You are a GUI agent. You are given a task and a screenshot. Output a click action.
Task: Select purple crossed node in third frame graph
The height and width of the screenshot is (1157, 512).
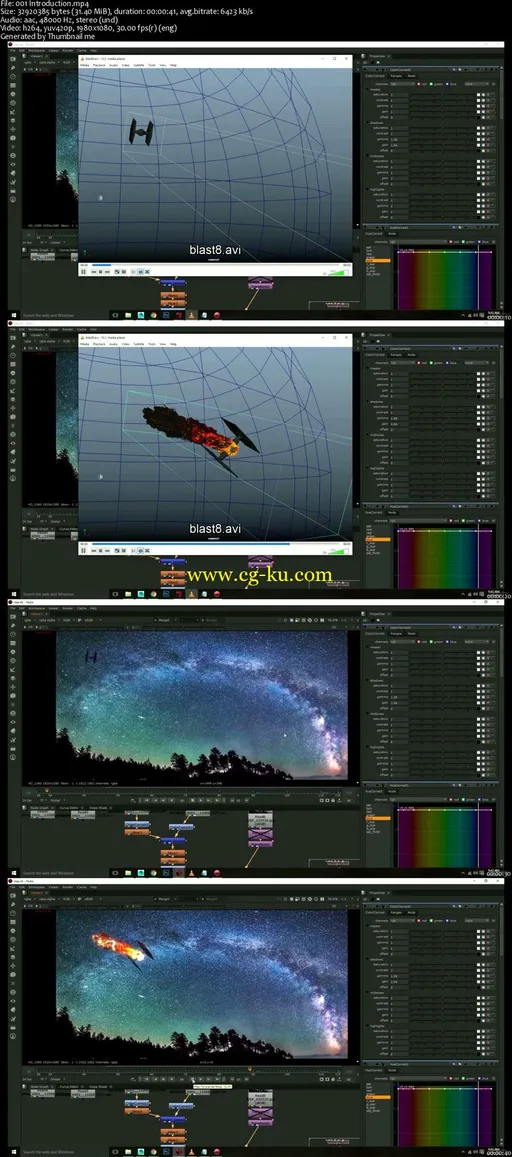pos(260,833)
